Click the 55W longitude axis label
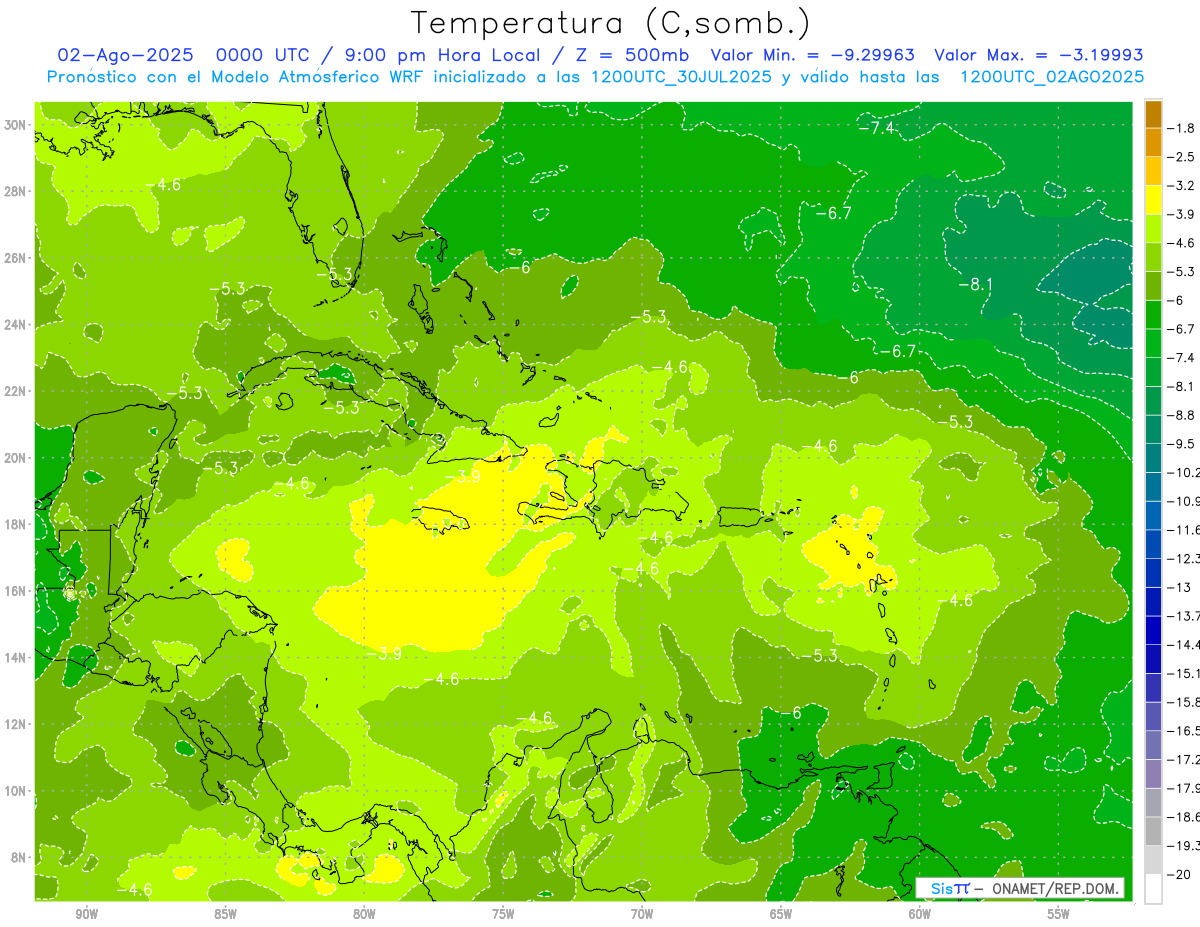This screenshot has height=927, width=1200. [x=1059, y=914]
